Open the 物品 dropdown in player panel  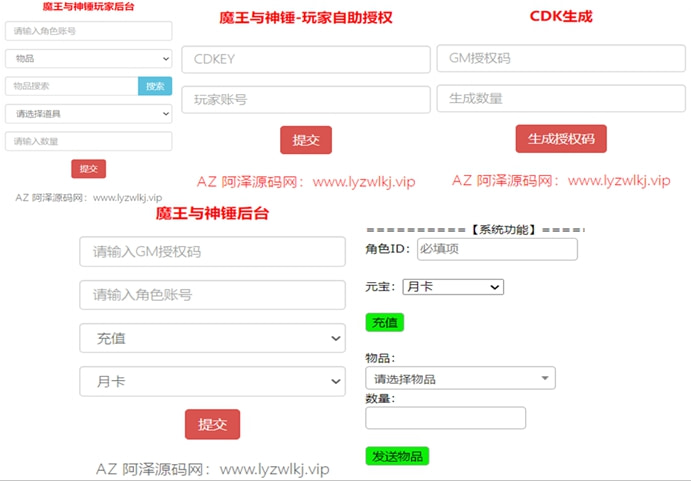click(x=88, y=59)
